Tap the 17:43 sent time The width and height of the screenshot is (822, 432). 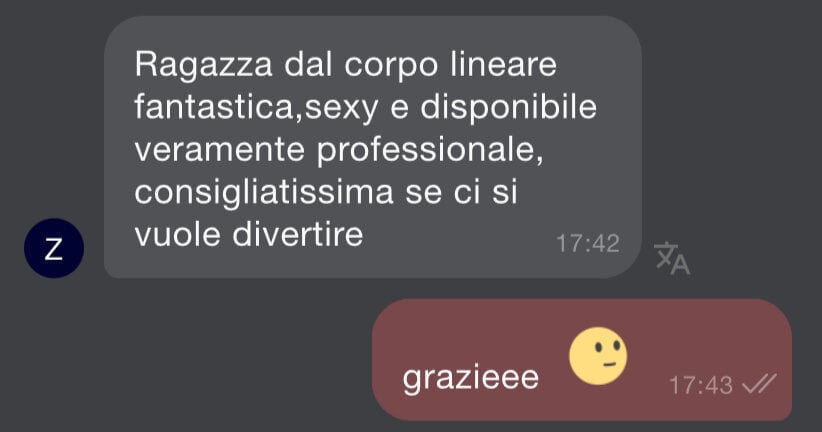click(x=700, y=385)
